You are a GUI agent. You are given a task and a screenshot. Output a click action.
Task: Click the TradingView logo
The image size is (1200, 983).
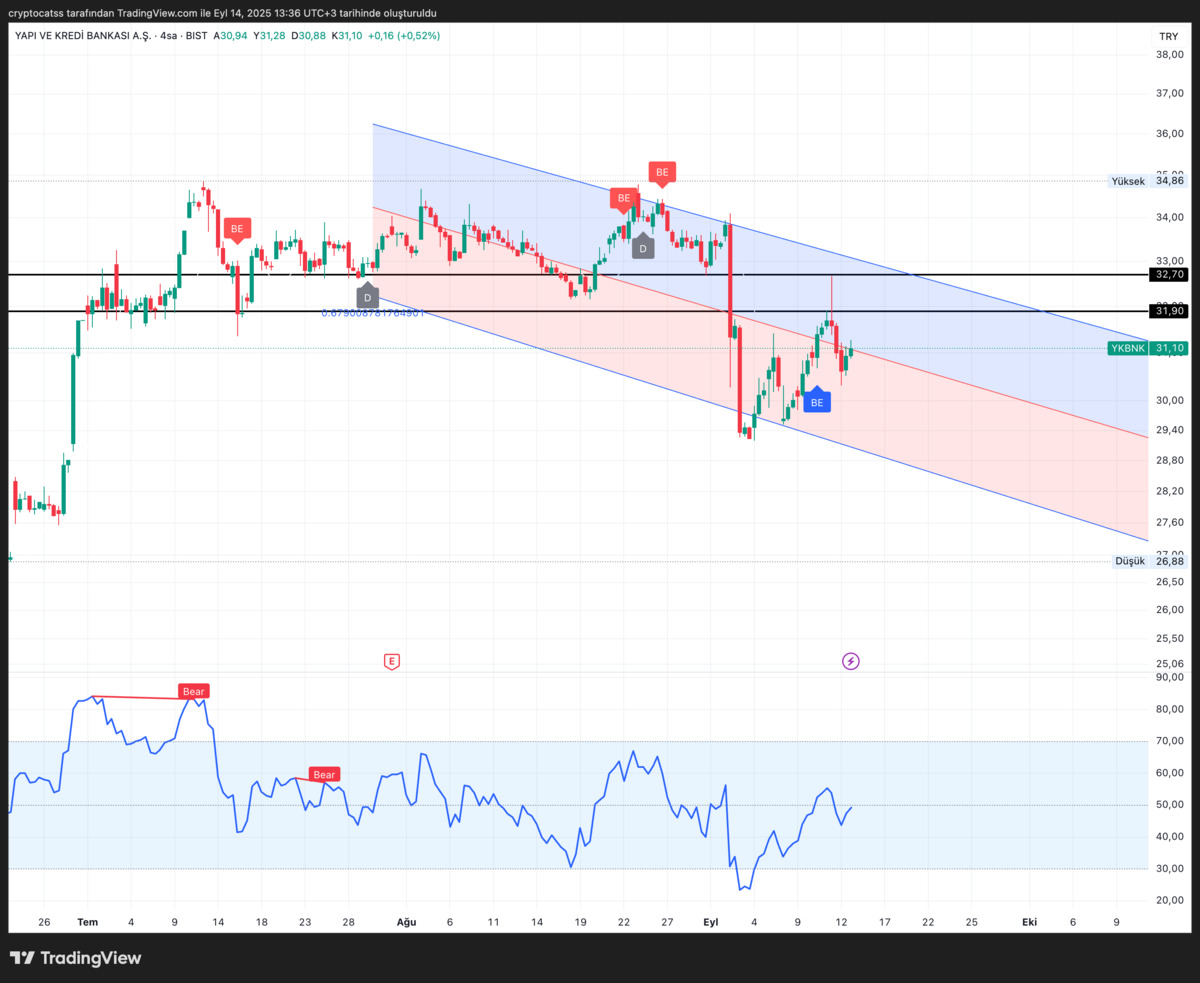coord(76,958)
